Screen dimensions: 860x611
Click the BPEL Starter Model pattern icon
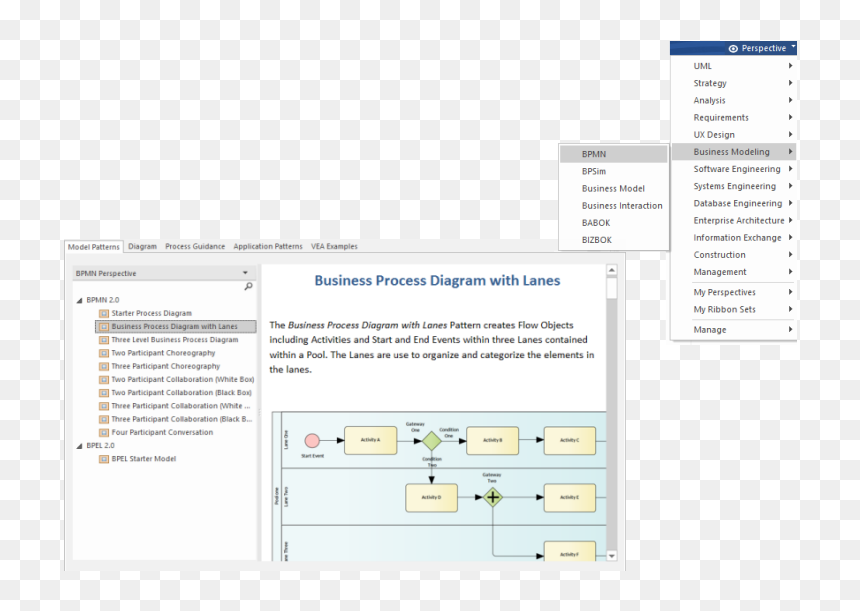pos(104,459)
